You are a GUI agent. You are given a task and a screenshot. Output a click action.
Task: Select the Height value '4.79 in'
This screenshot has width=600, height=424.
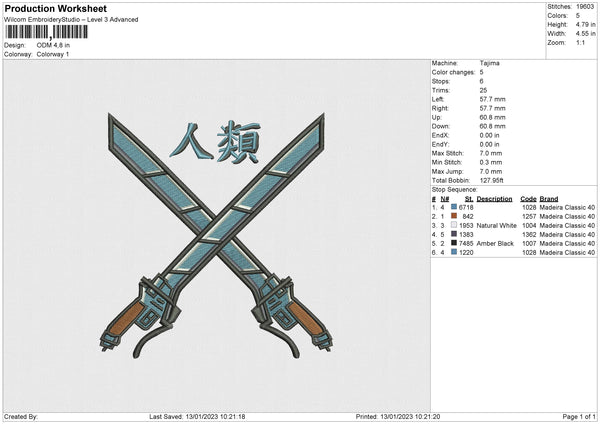click(585, 24)
